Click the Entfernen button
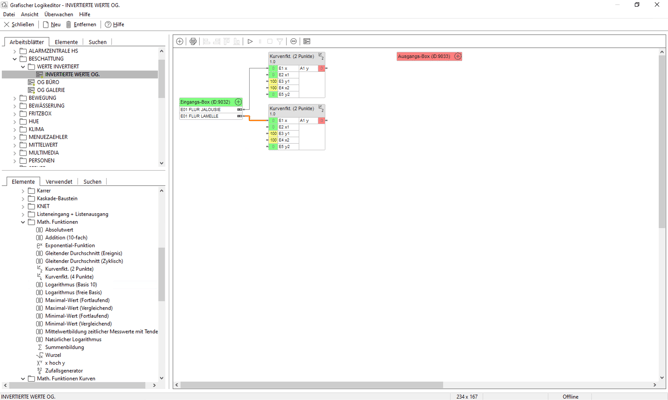This screenshot has width=668, height=400. click(x=81, y=25)
